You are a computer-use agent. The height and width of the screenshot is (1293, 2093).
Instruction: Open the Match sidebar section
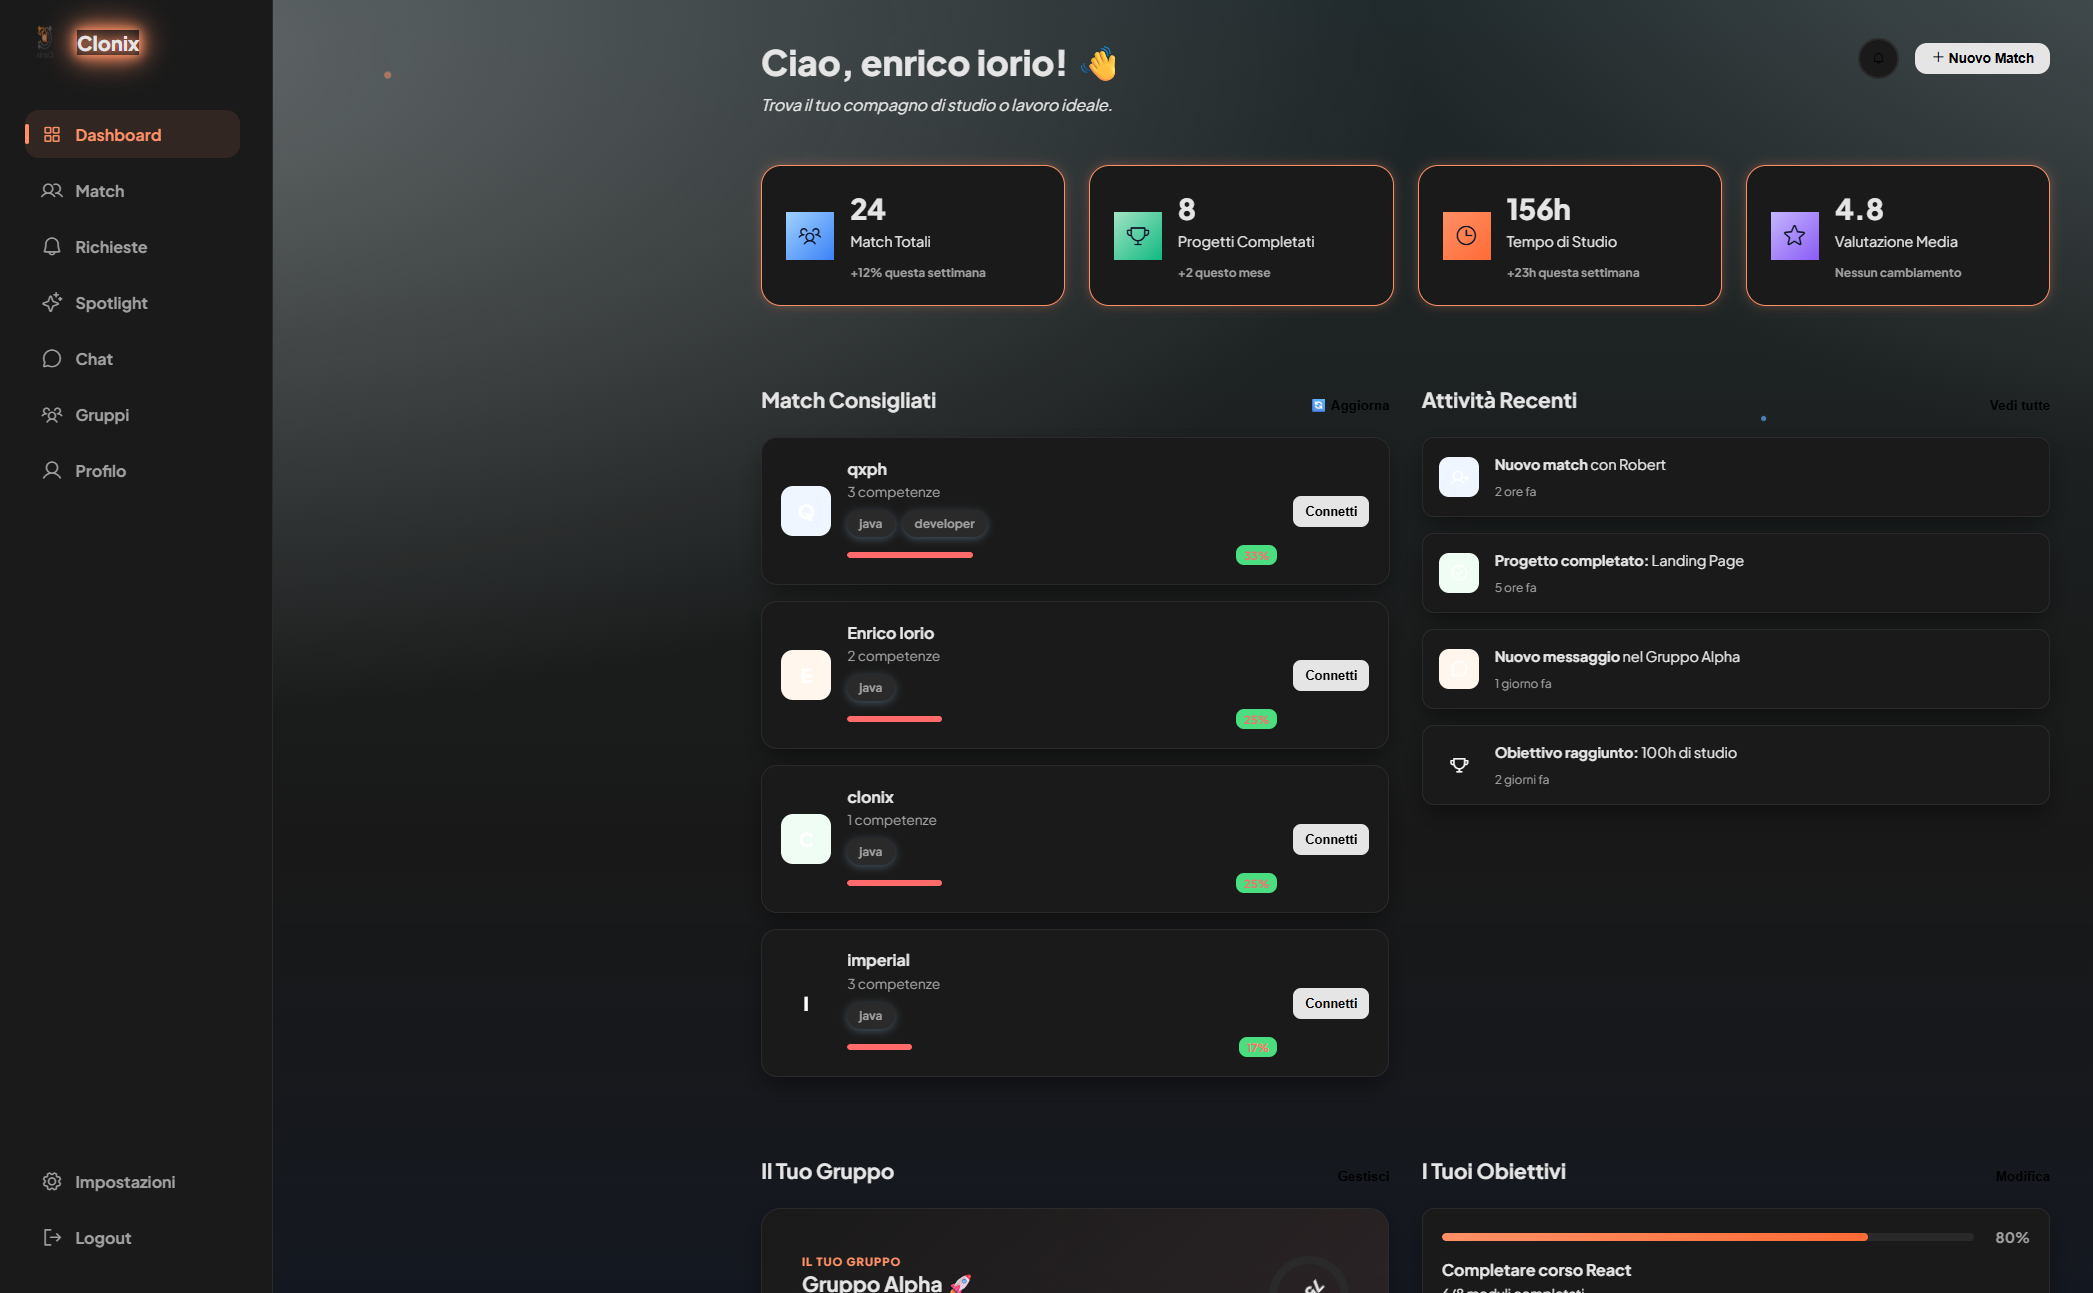133,190
